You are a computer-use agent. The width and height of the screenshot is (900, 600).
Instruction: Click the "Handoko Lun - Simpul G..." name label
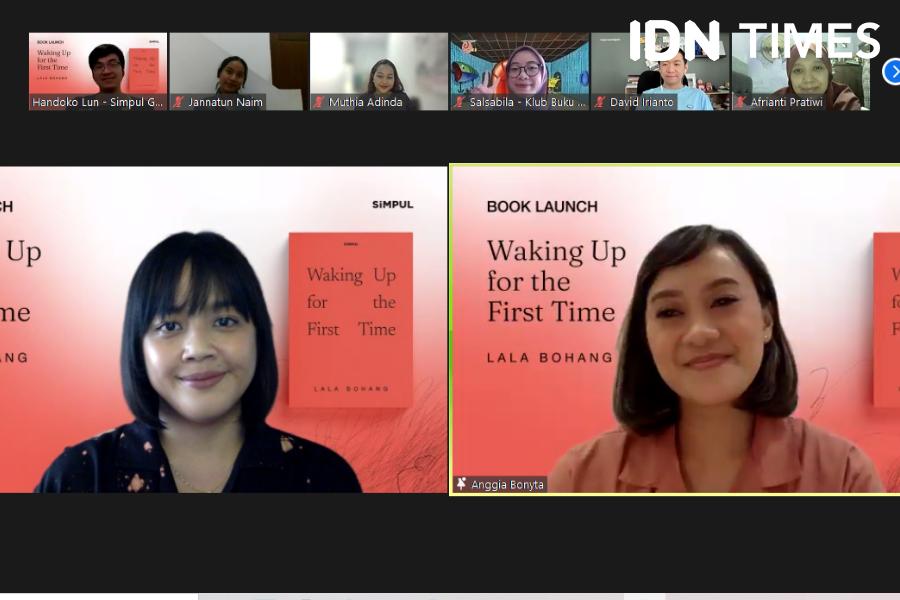(98, 102)
